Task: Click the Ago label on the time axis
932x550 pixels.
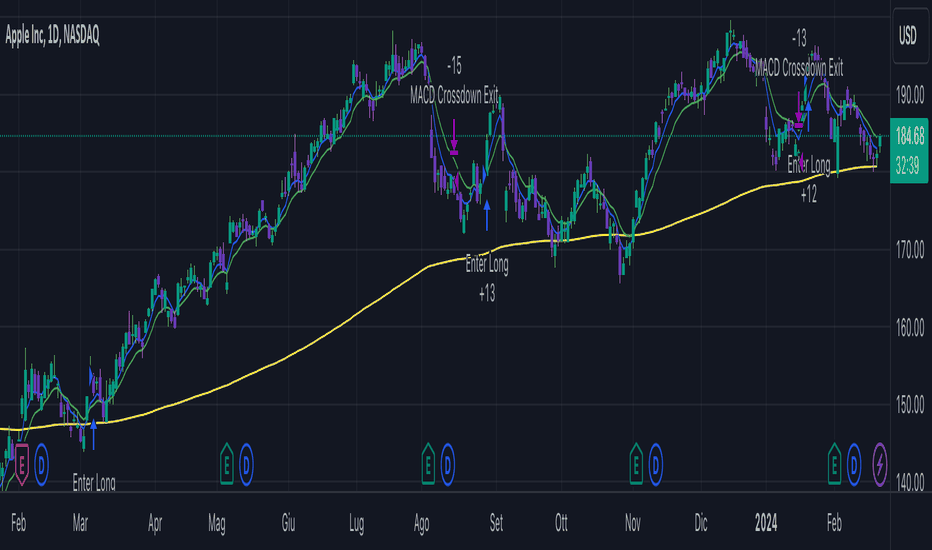Action: click(x=421, y=523)
